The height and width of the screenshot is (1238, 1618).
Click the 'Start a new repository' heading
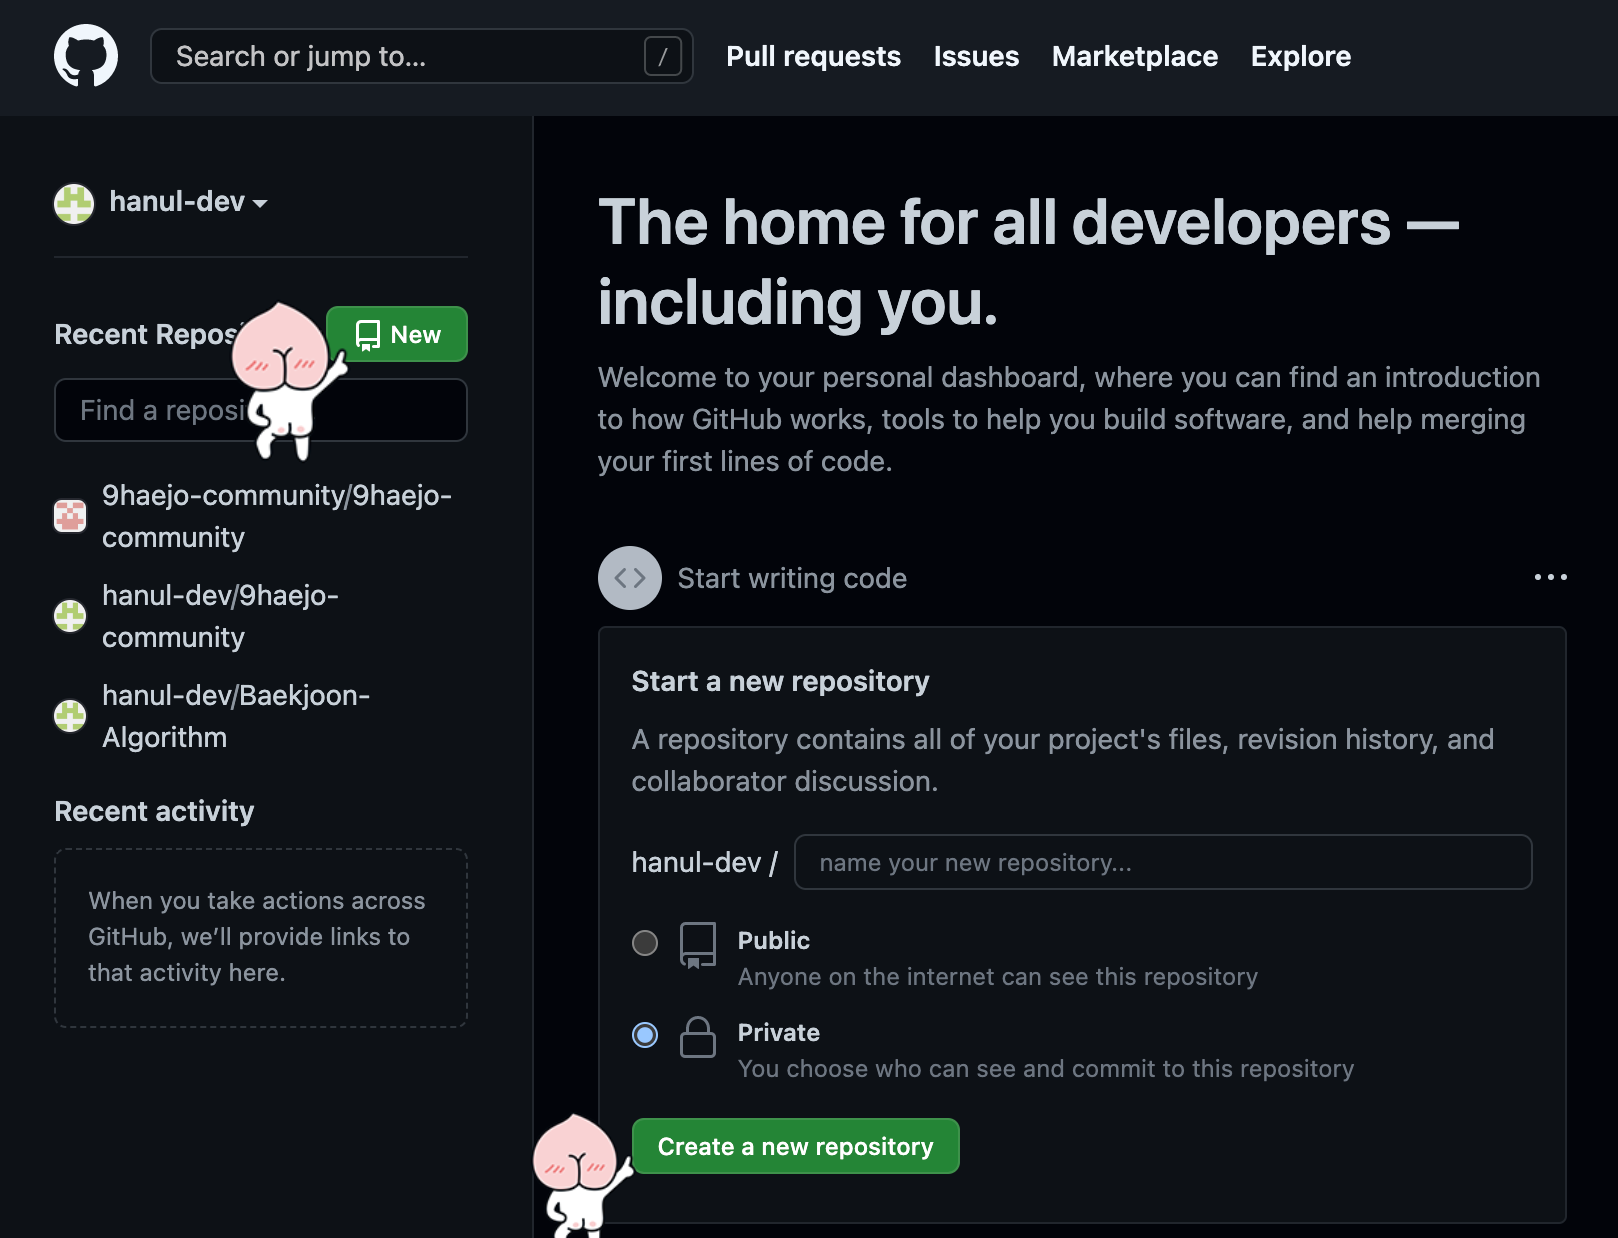(780, 681)
